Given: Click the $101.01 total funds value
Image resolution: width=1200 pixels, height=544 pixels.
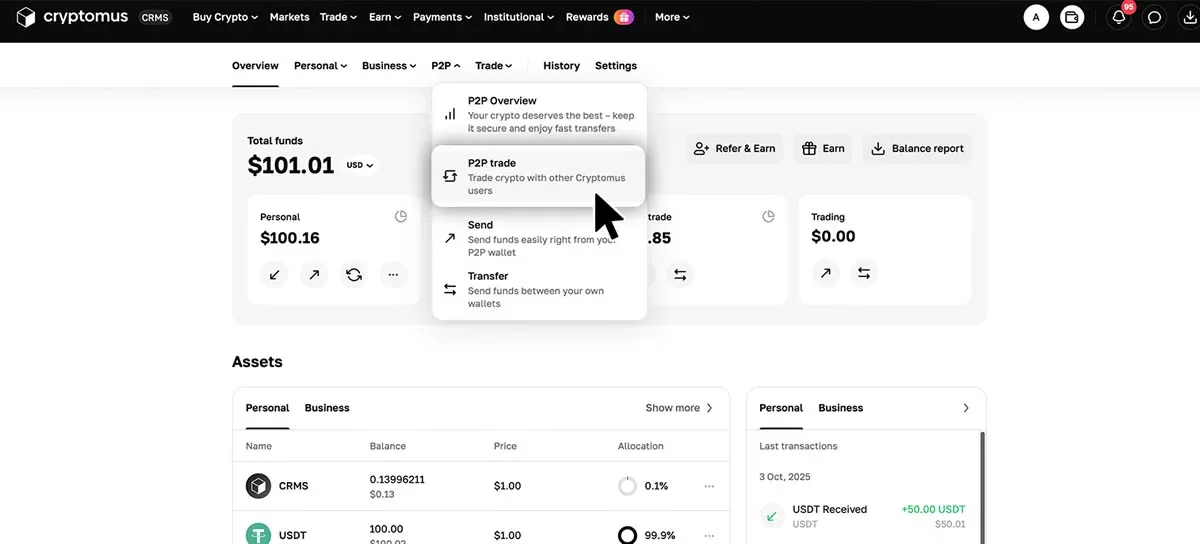Looking at the screenshot, I should 291,166.
